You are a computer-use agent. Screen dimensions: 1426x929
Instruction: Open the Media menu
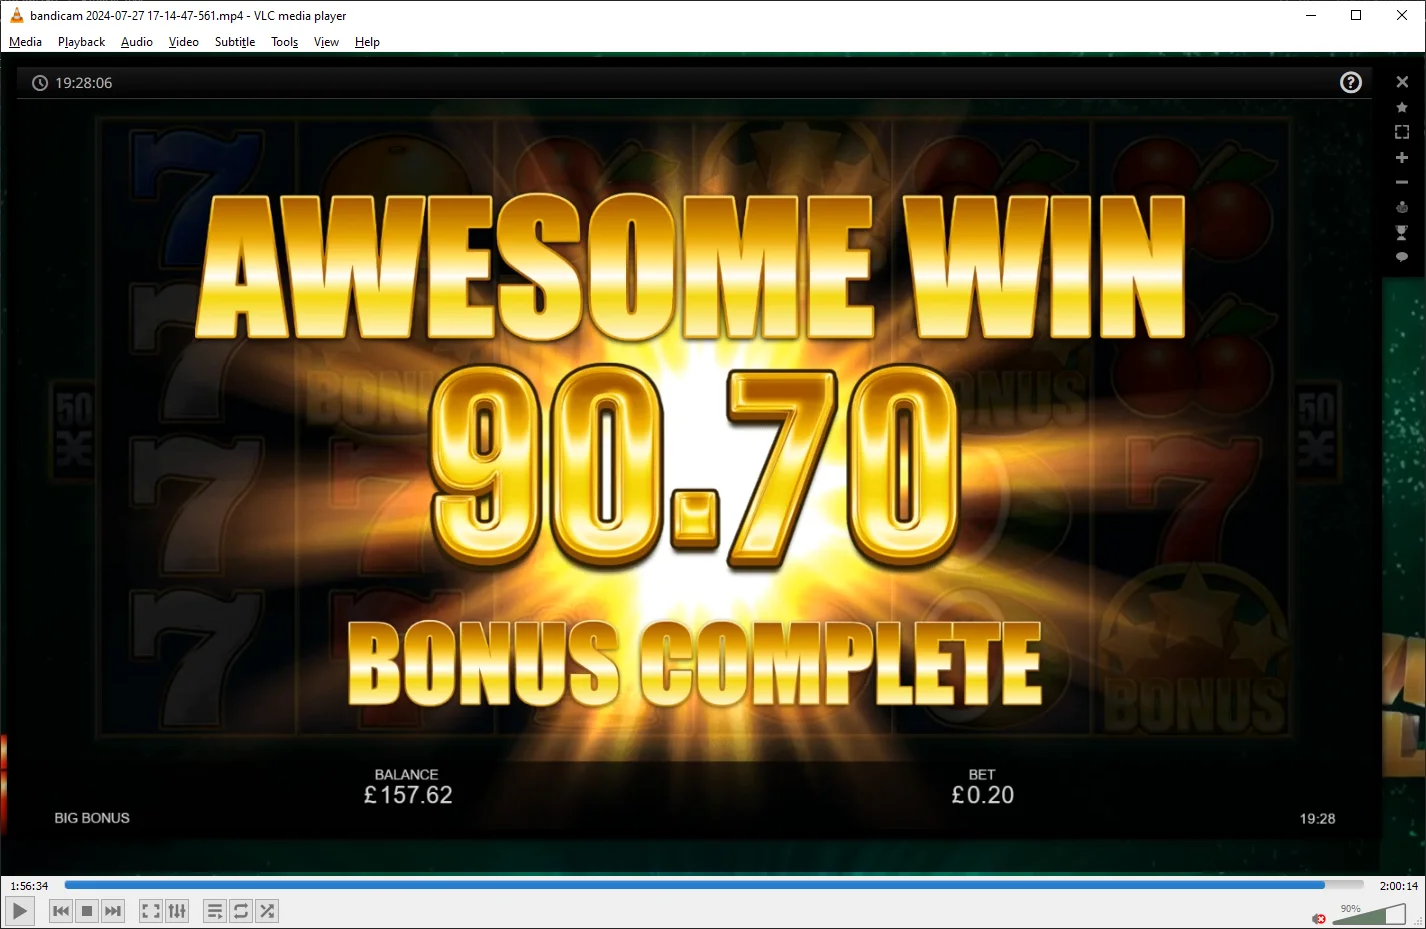click(25, 42)
